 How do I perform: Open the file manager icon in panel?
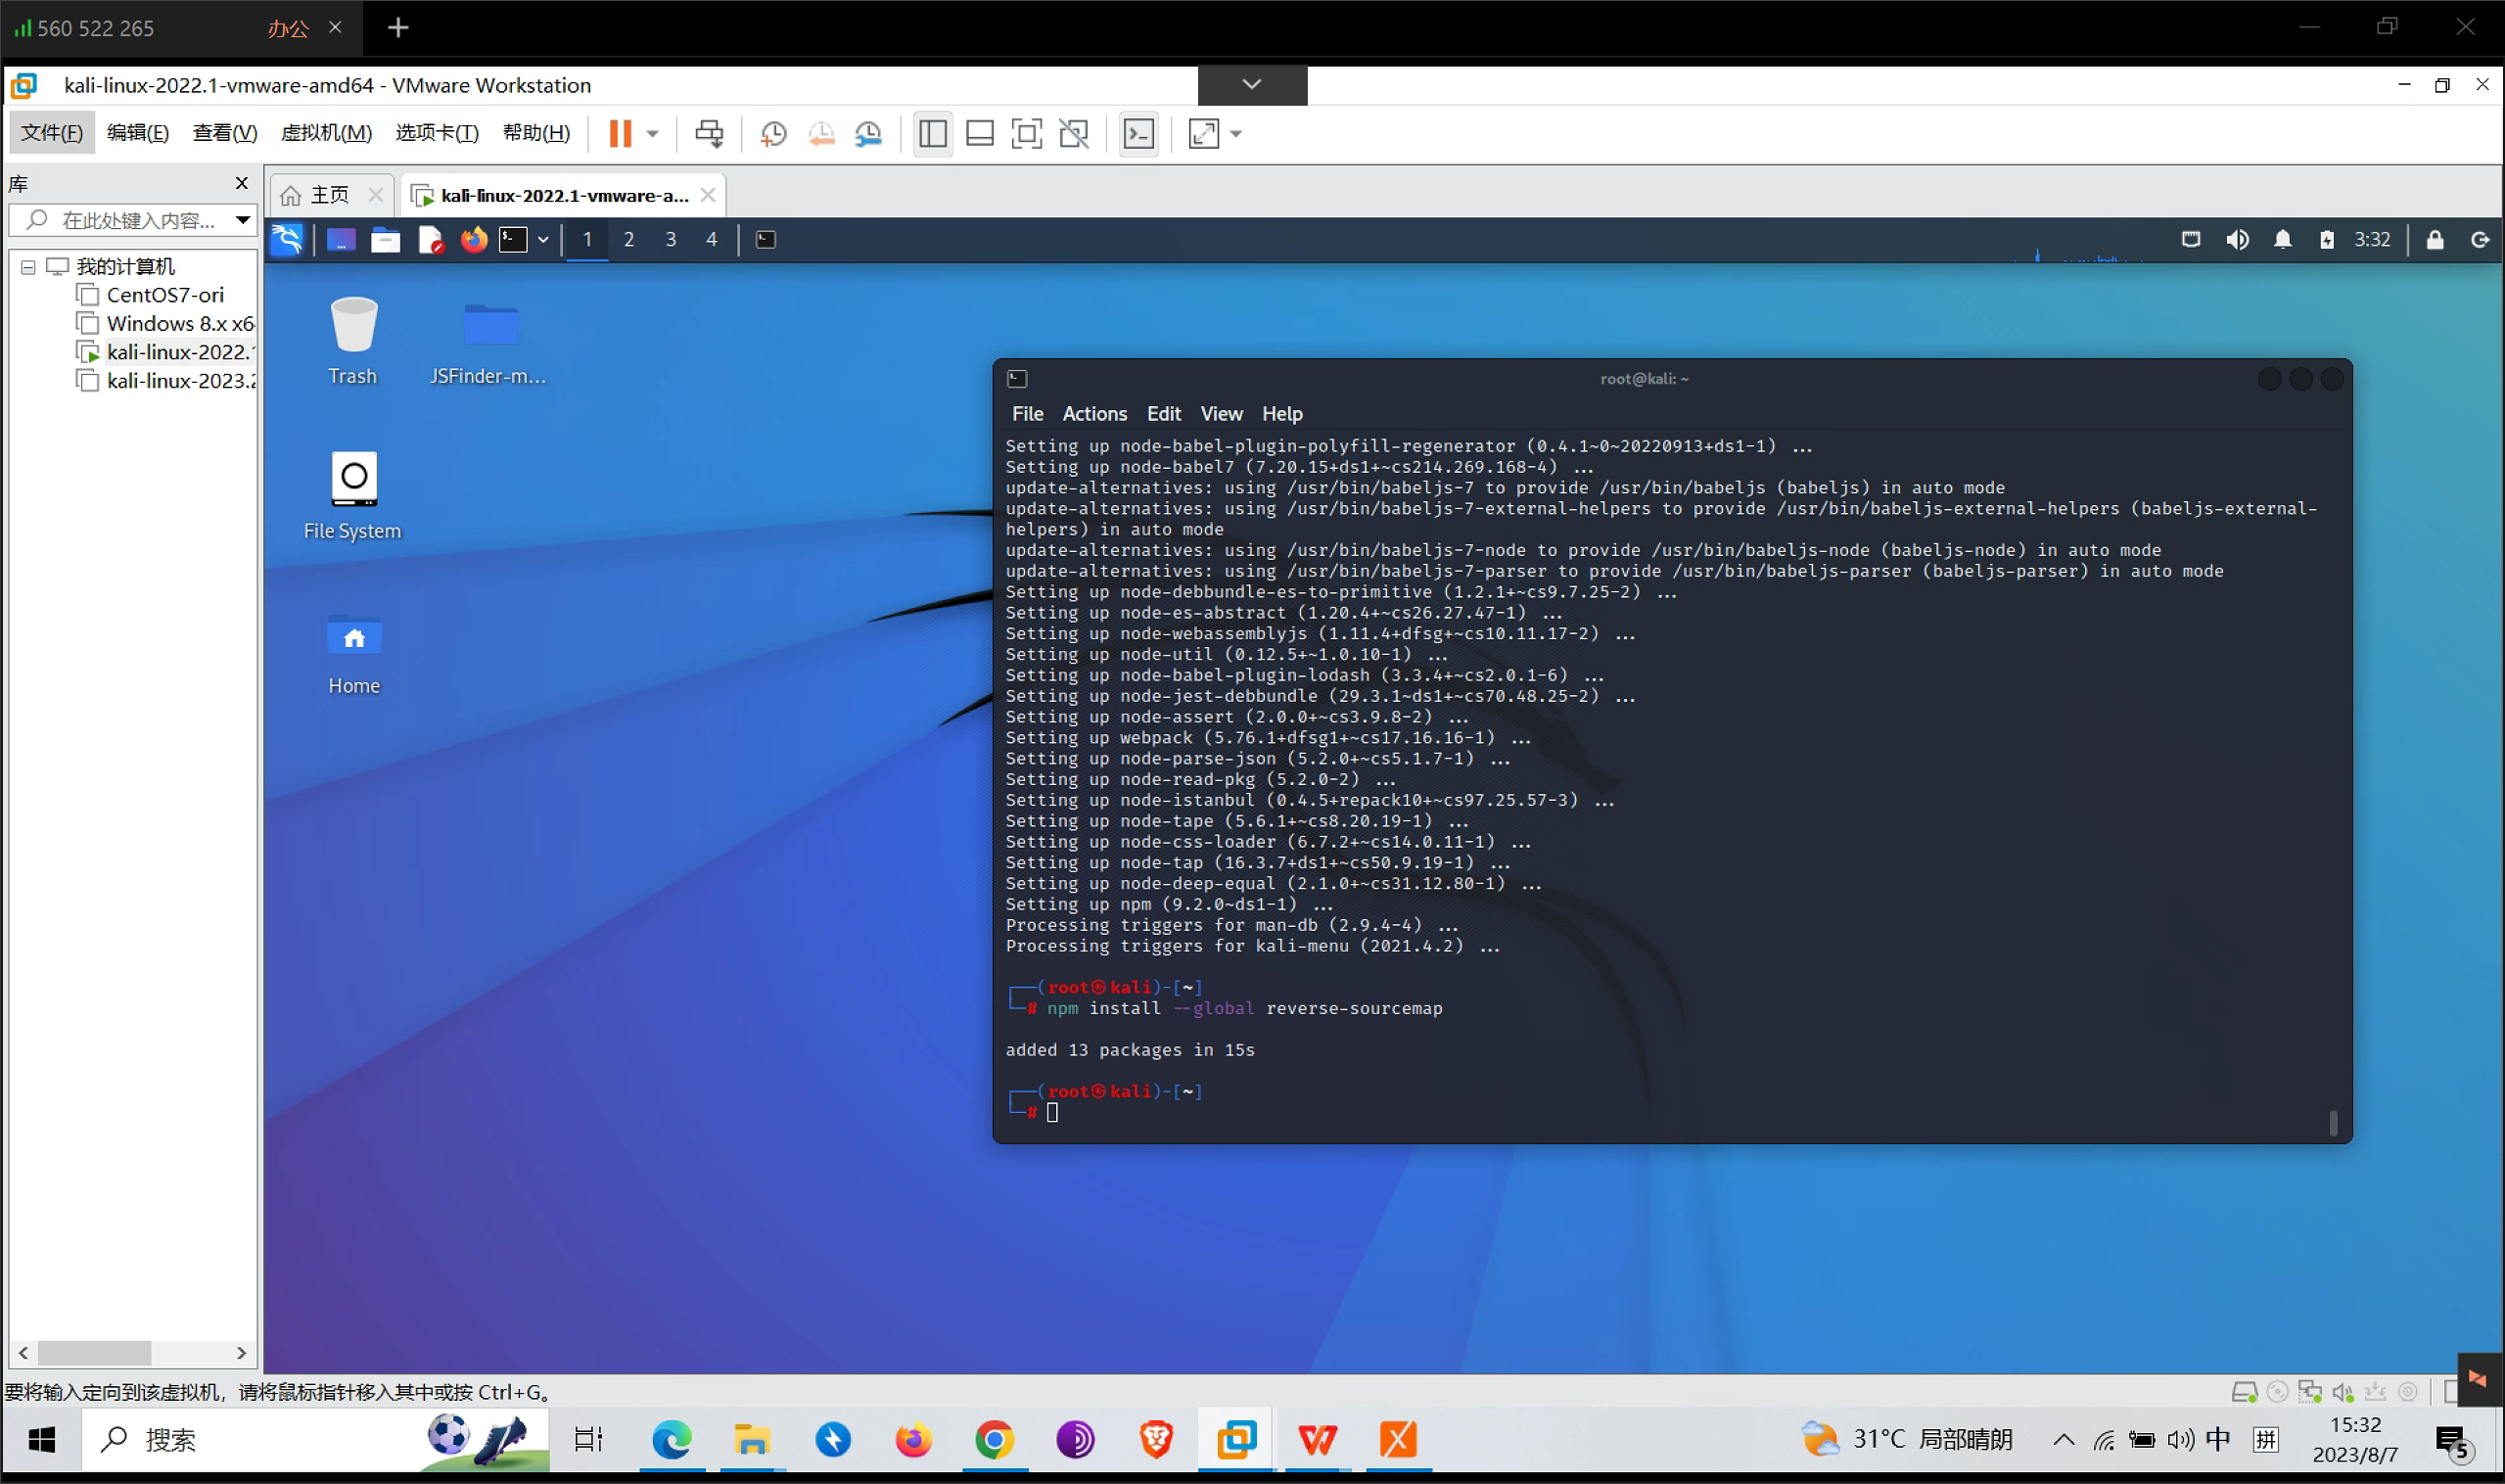[385, 239]
